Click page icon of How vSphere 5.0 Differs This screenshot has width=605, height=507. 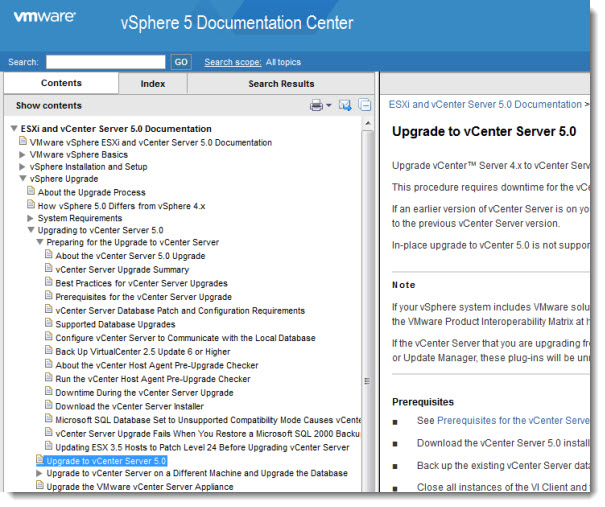[x=31, y=206]
